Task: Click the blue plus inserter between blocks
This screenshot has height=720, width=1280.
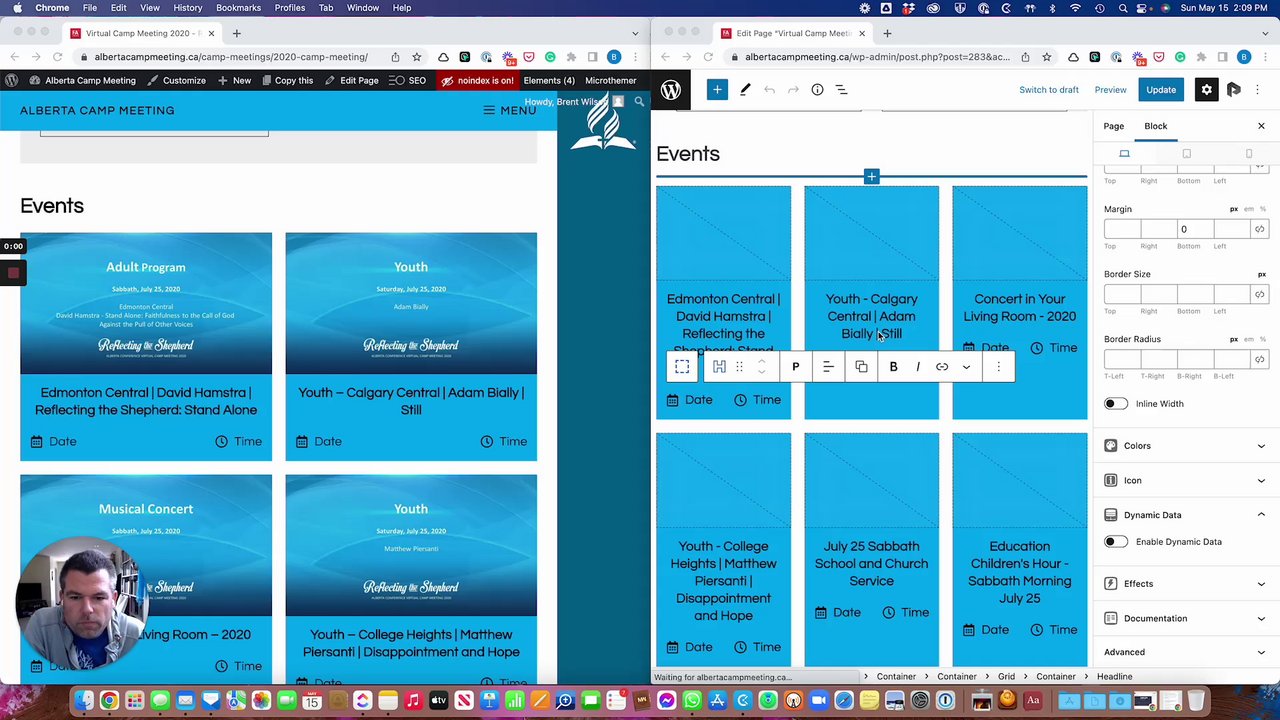Action: coord(872,177)
